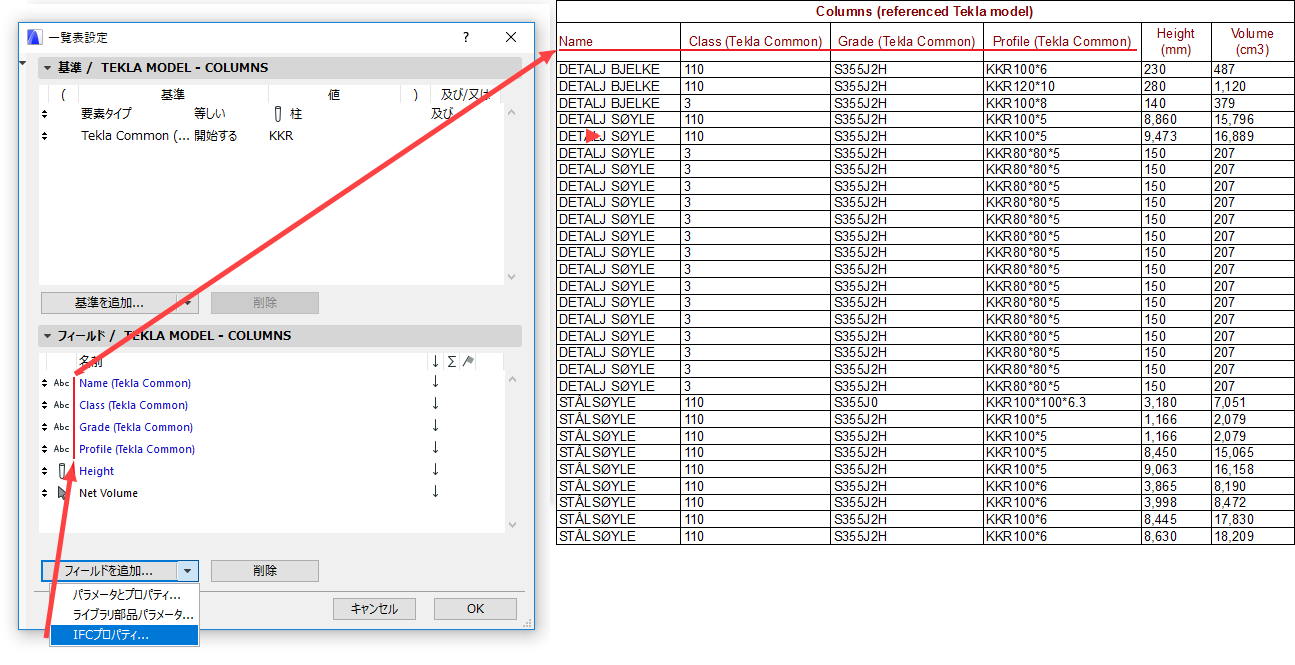Image resolution: width=1295 pixels, height=665 pixels.
Task: Click criteria list scrollbar down arrow
Action: 511,277
